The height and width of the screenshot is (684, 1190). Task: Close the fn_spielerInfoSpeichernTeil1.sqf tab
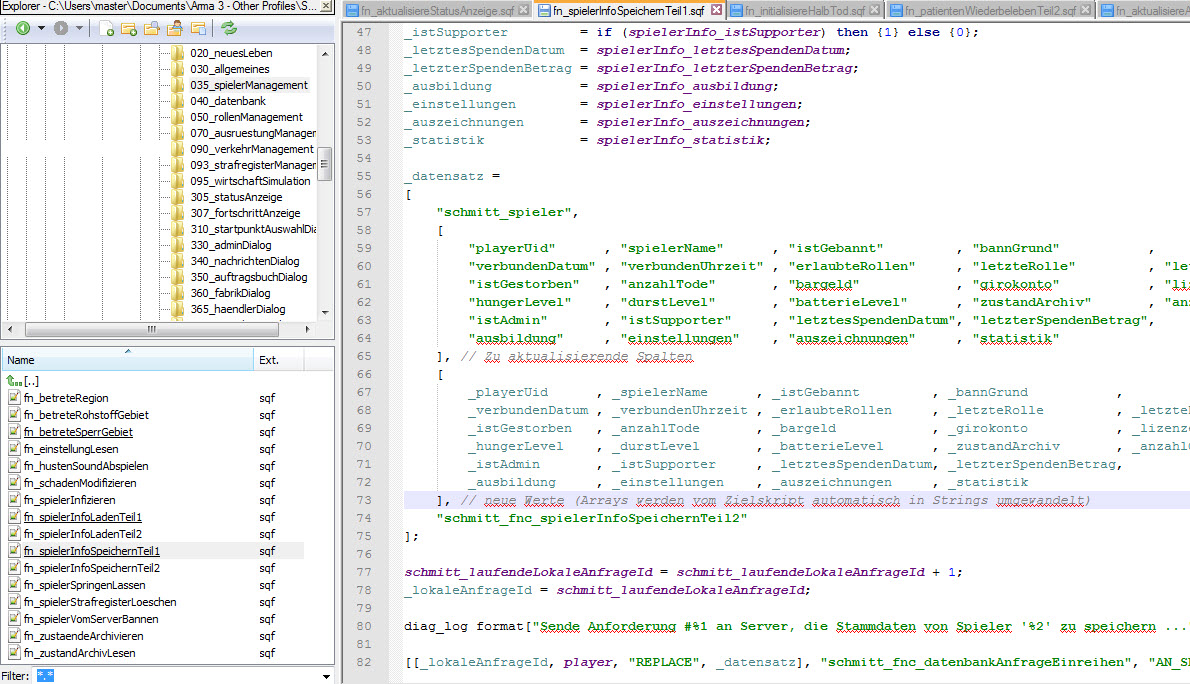tap(716, 10)
